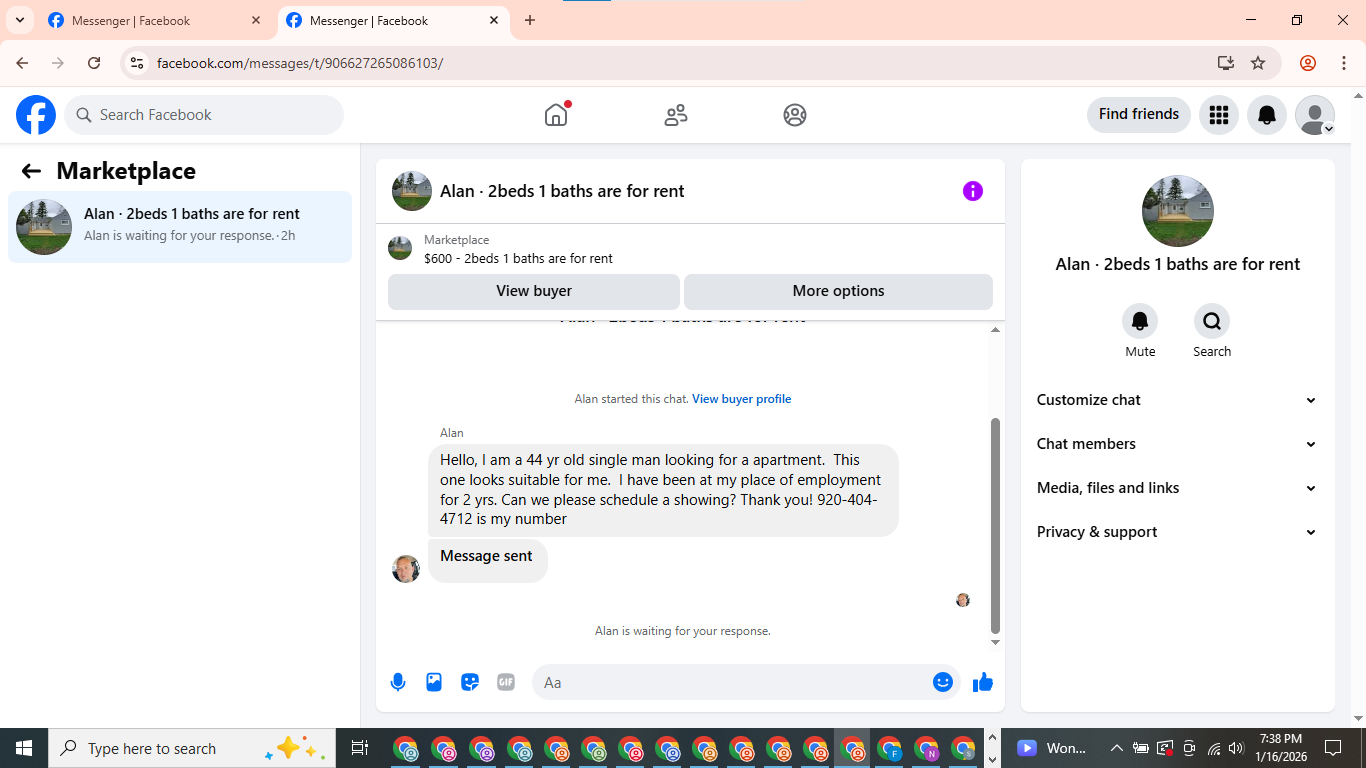Open the View buyer profile link
The height and width of the screenshot is (768, 1366).
click(x=741, y=399)
